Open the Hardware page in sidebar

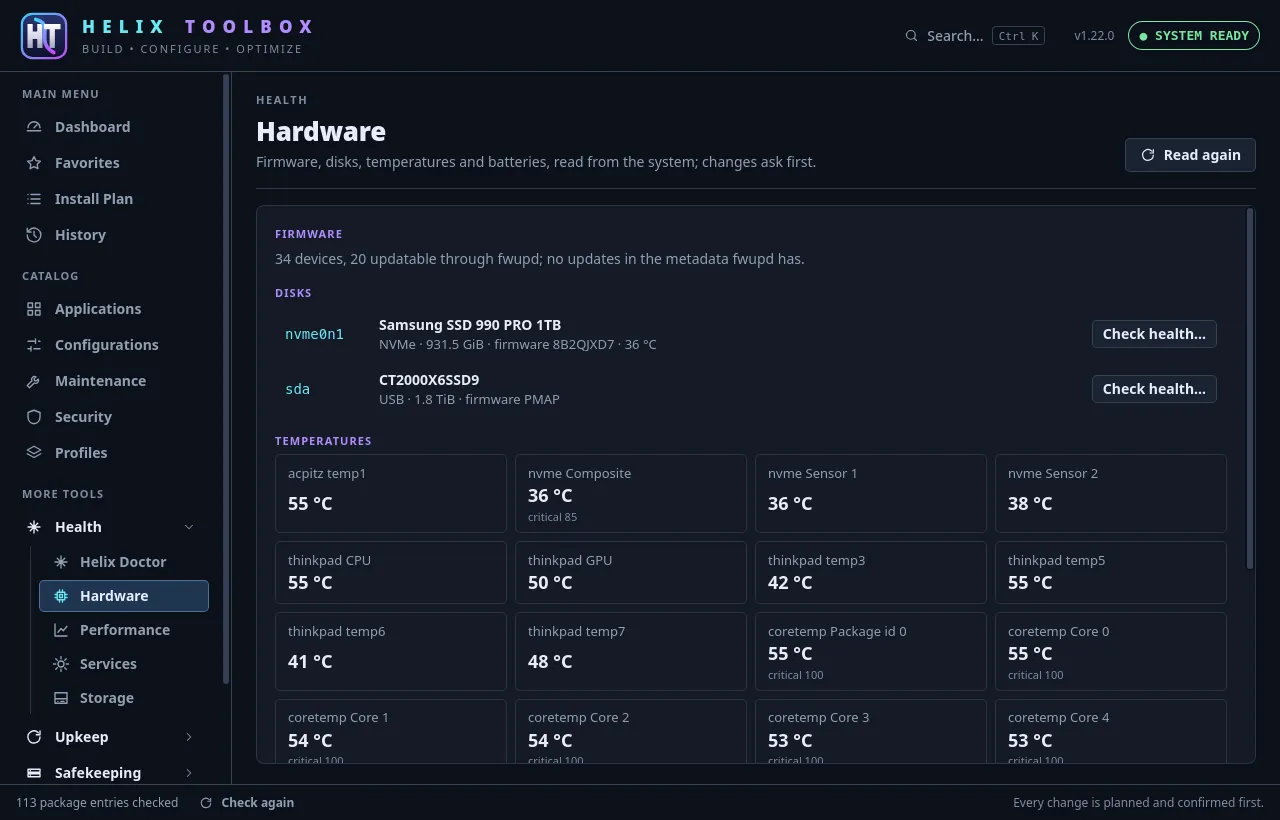click(x=124, y=596)
